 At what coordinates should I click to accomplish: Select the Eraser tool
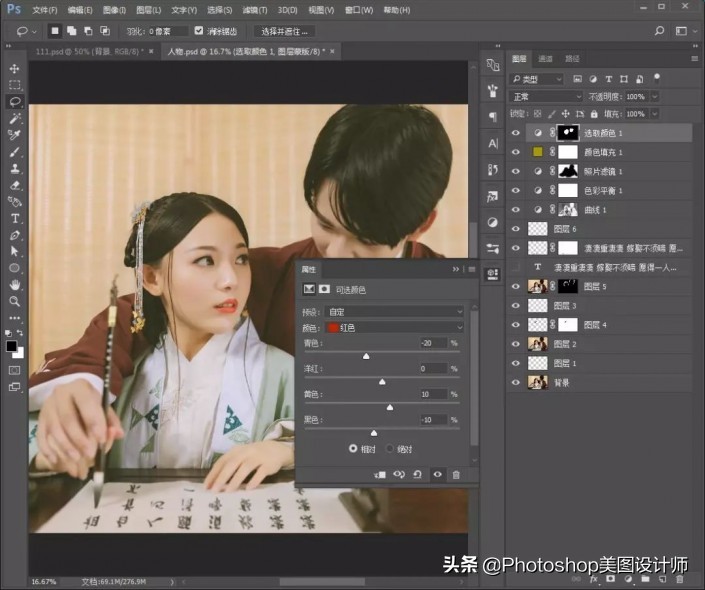coord(14,185)
